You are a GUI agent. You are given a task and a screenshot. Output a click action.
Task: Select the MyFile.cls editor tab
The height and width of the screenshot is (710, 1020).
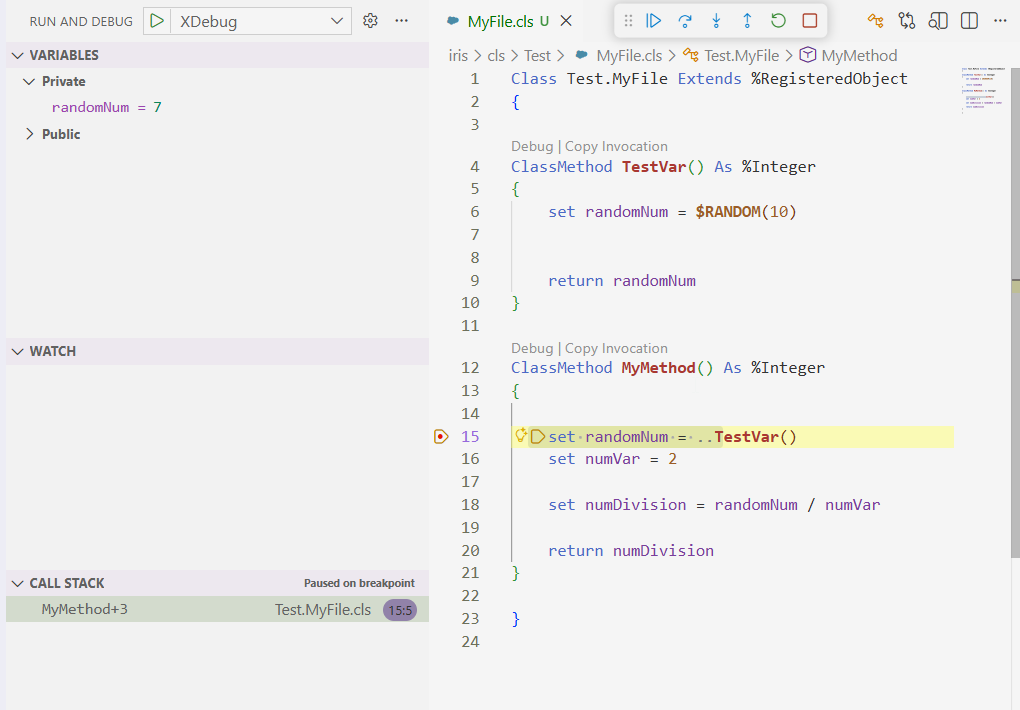click(502, 21)
